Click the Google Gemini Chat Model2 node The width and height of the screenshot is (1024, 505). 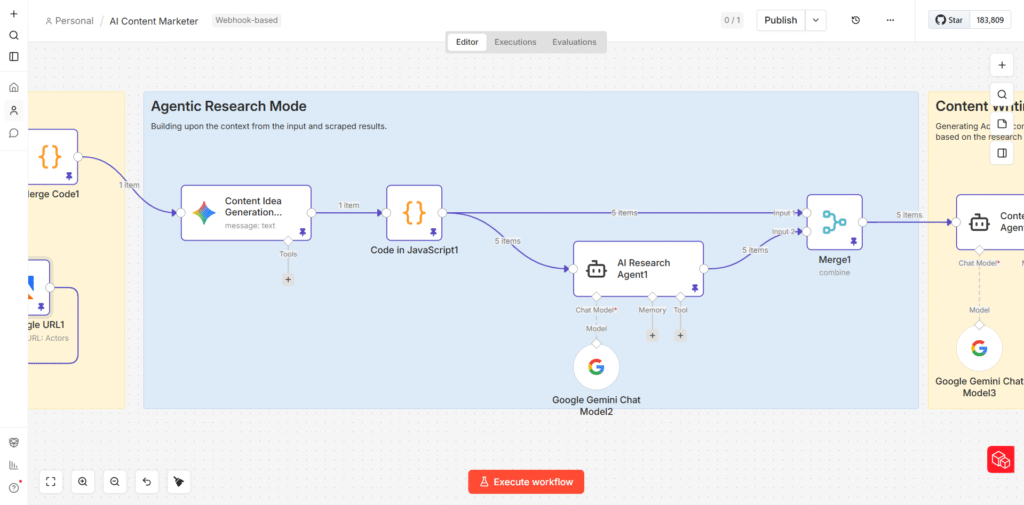point(596,367)
